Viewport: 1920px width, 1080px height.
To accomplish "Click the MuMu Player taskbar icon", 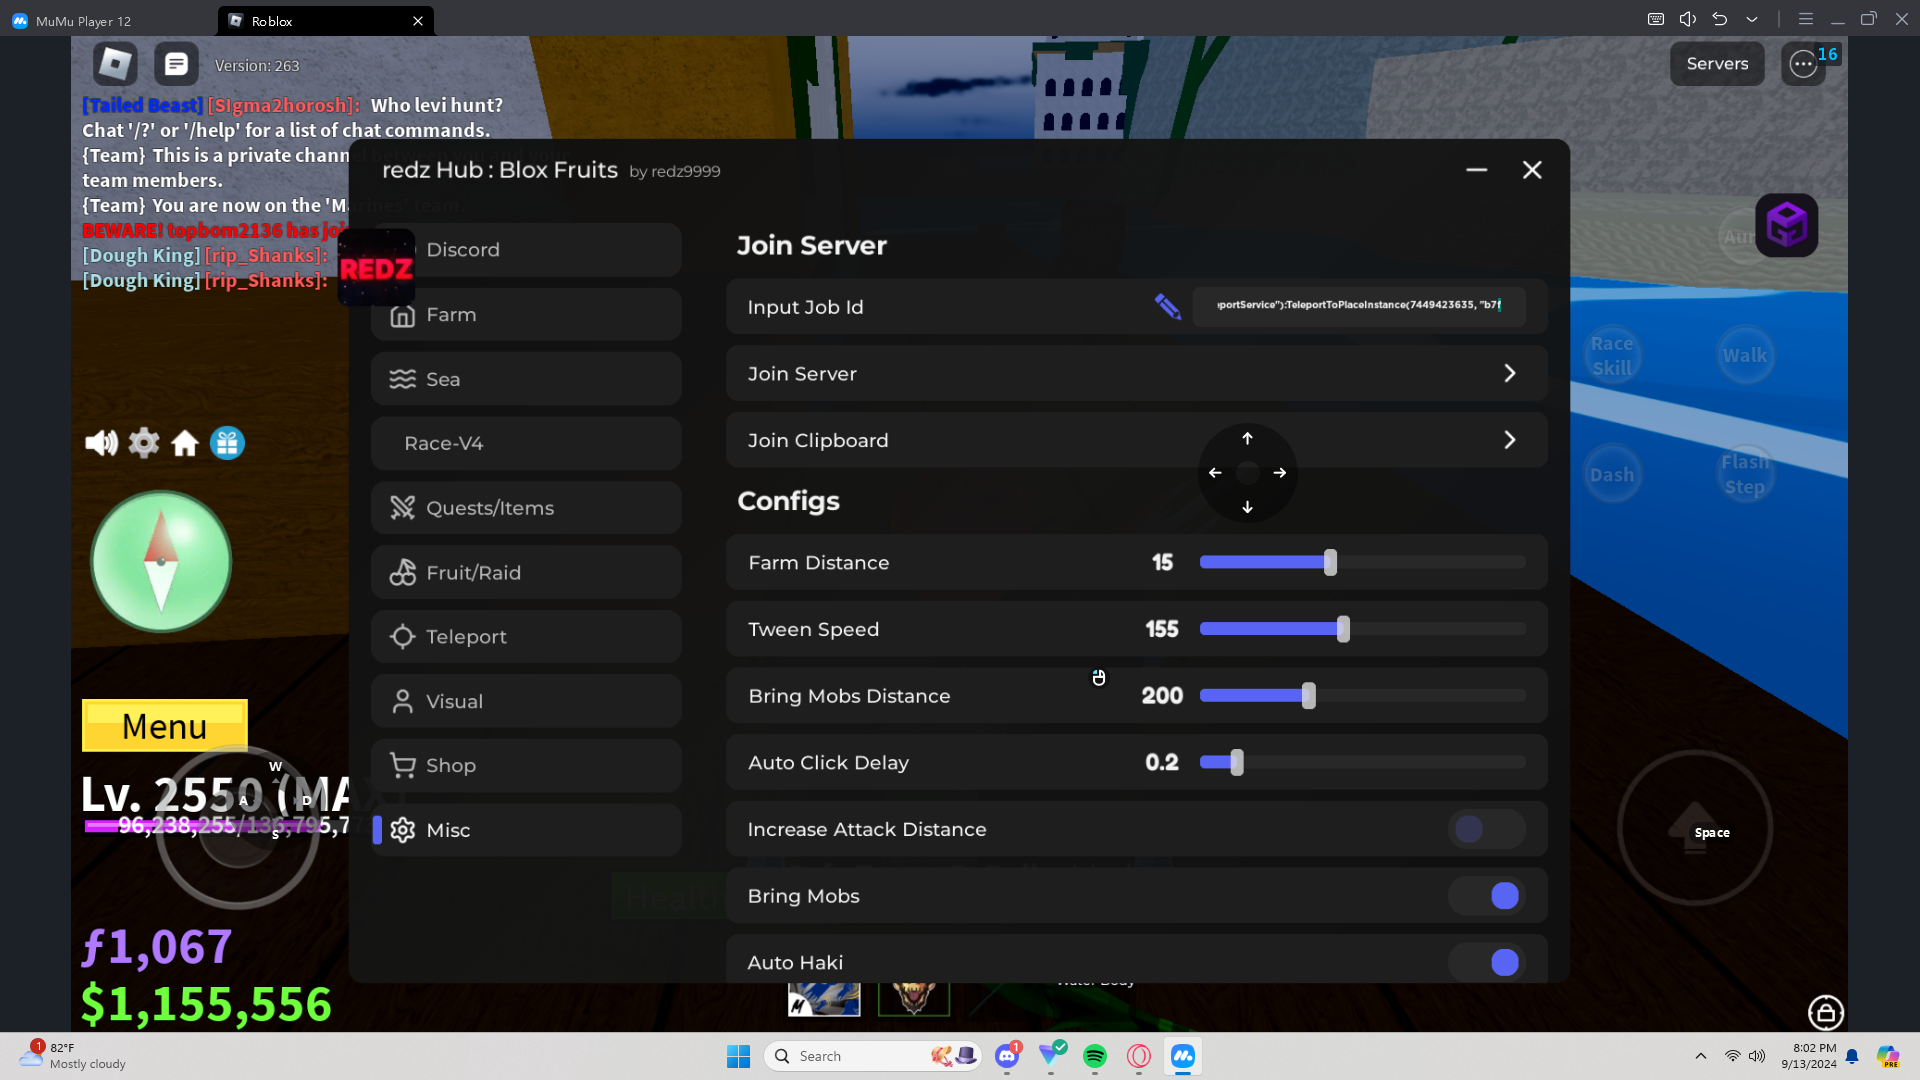I will pyautogui.click(x=1183, y=1056).
